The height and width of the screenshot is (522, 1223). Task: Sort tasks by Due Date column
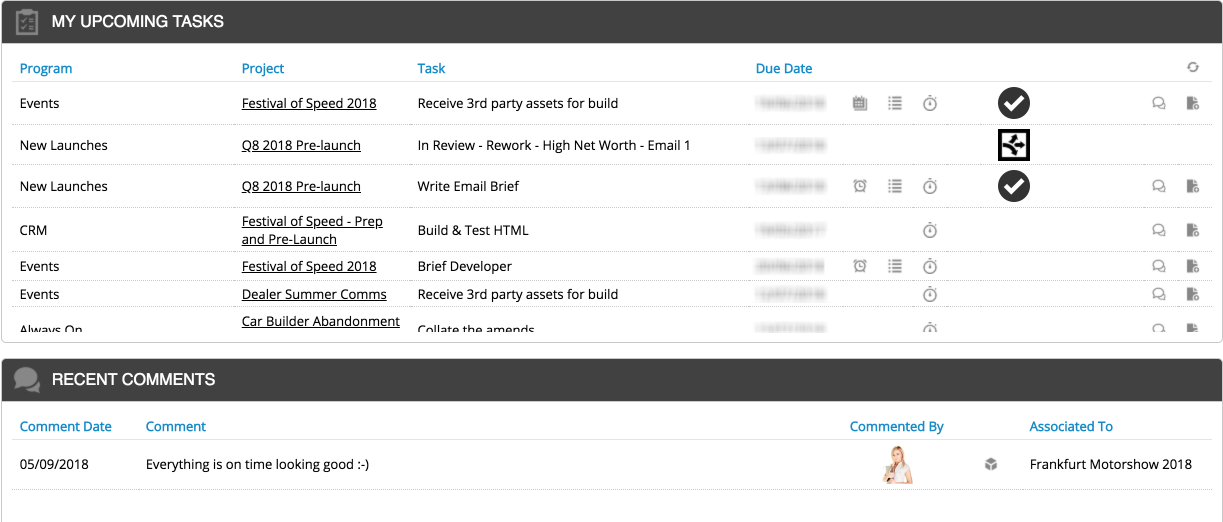784,68
